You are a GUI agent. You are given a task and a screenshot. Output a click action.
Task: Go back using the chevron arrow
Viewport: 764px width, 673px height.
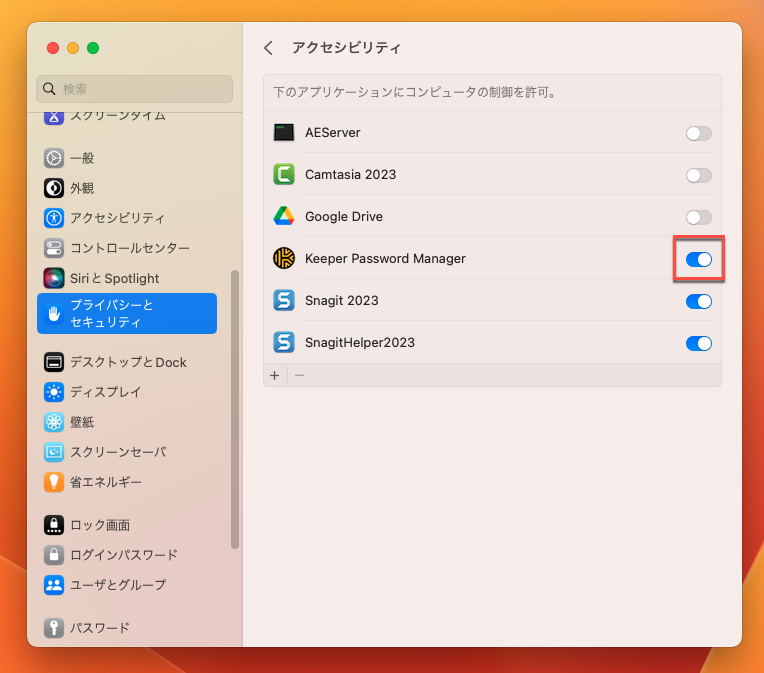click(268, 48)
